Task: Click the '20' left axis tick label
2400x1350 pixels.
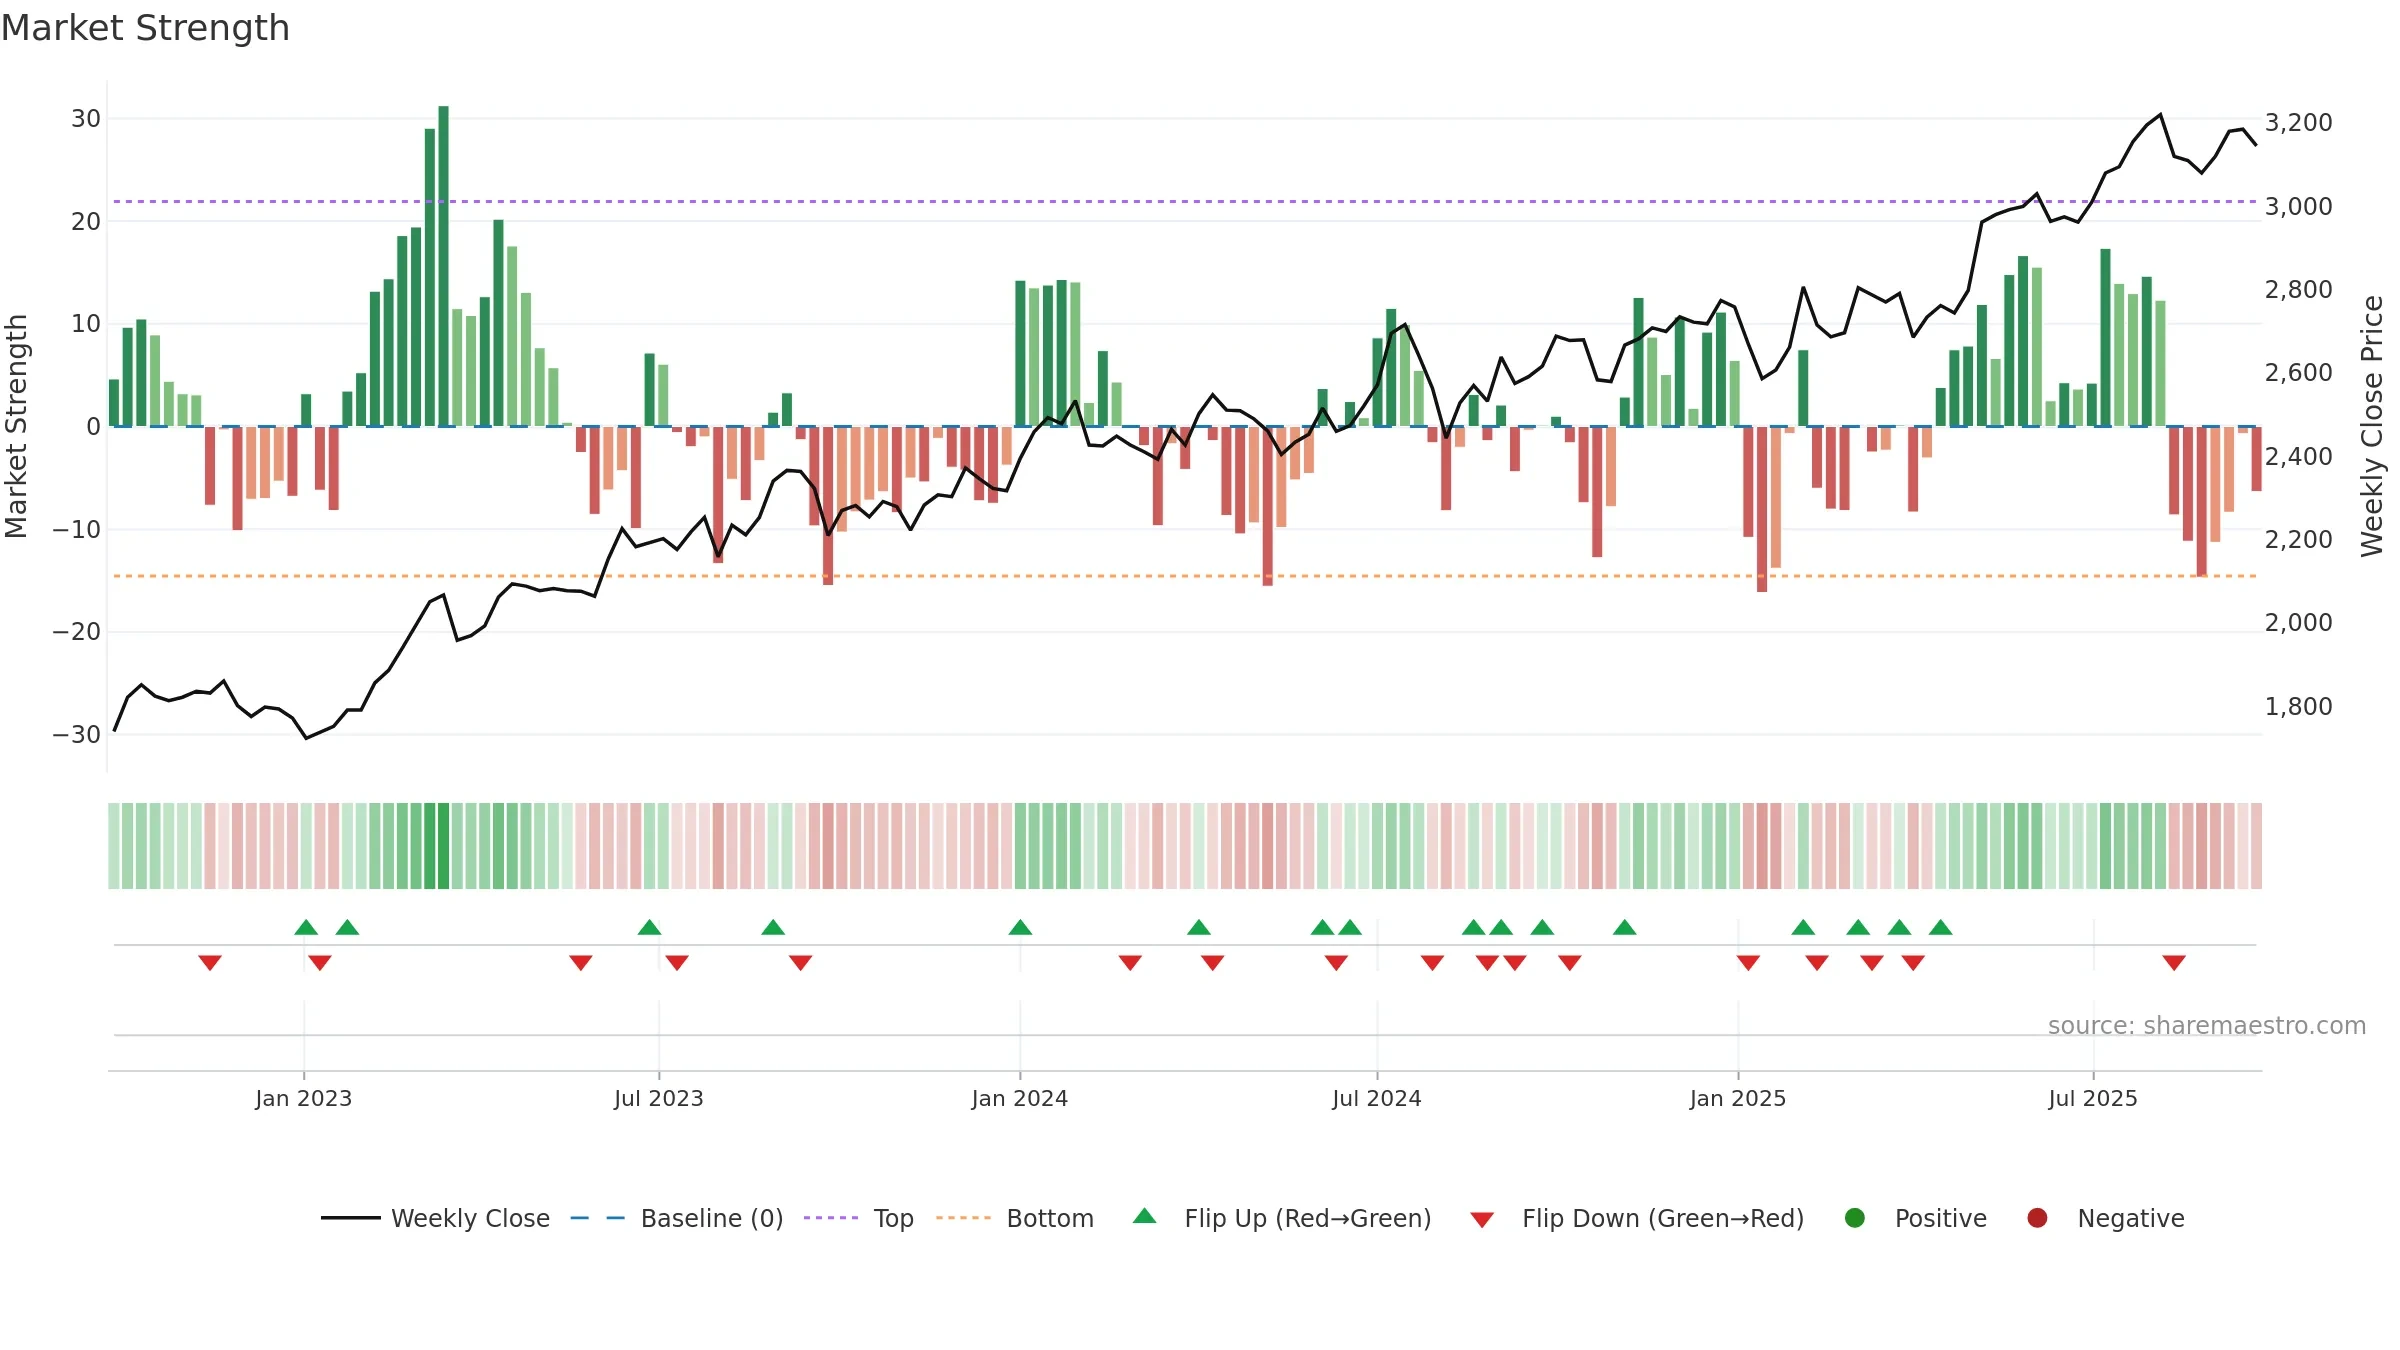Action: 86,222
